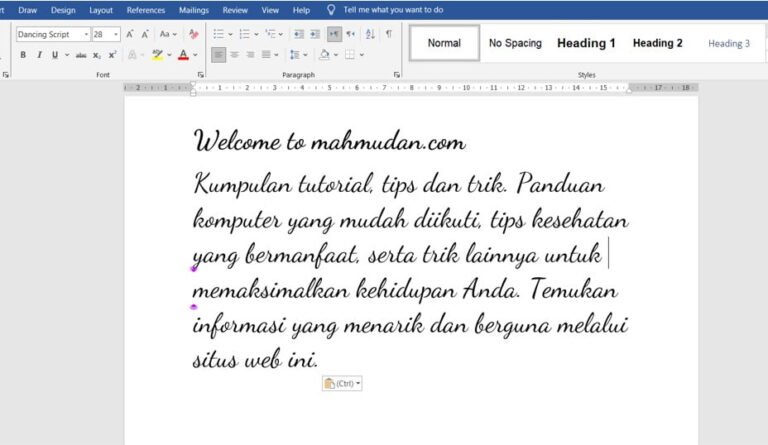
Task: Expand font color options arrow
Action: [195, 55]
